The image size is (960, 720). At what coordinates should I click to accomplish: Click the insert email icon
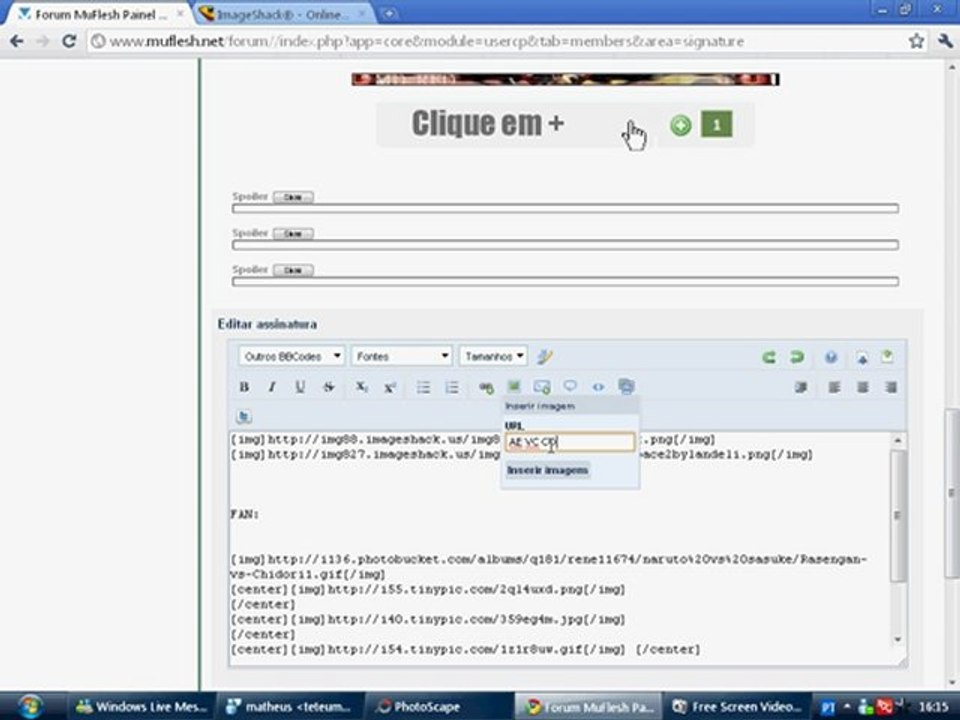(542, 386)
